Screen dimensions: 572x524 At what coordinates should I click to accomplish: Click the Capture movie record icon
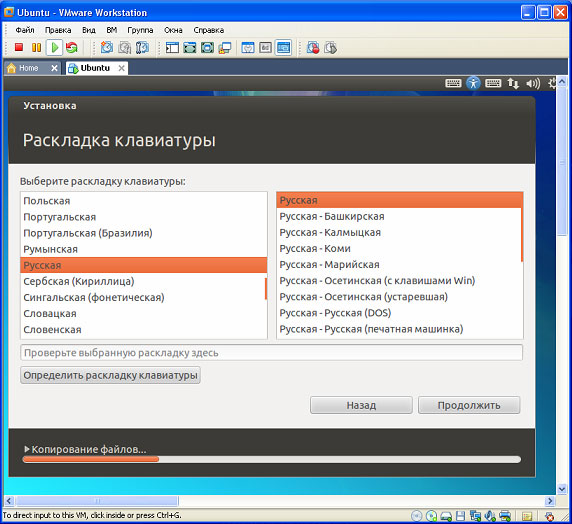click(x=313, y=47)
